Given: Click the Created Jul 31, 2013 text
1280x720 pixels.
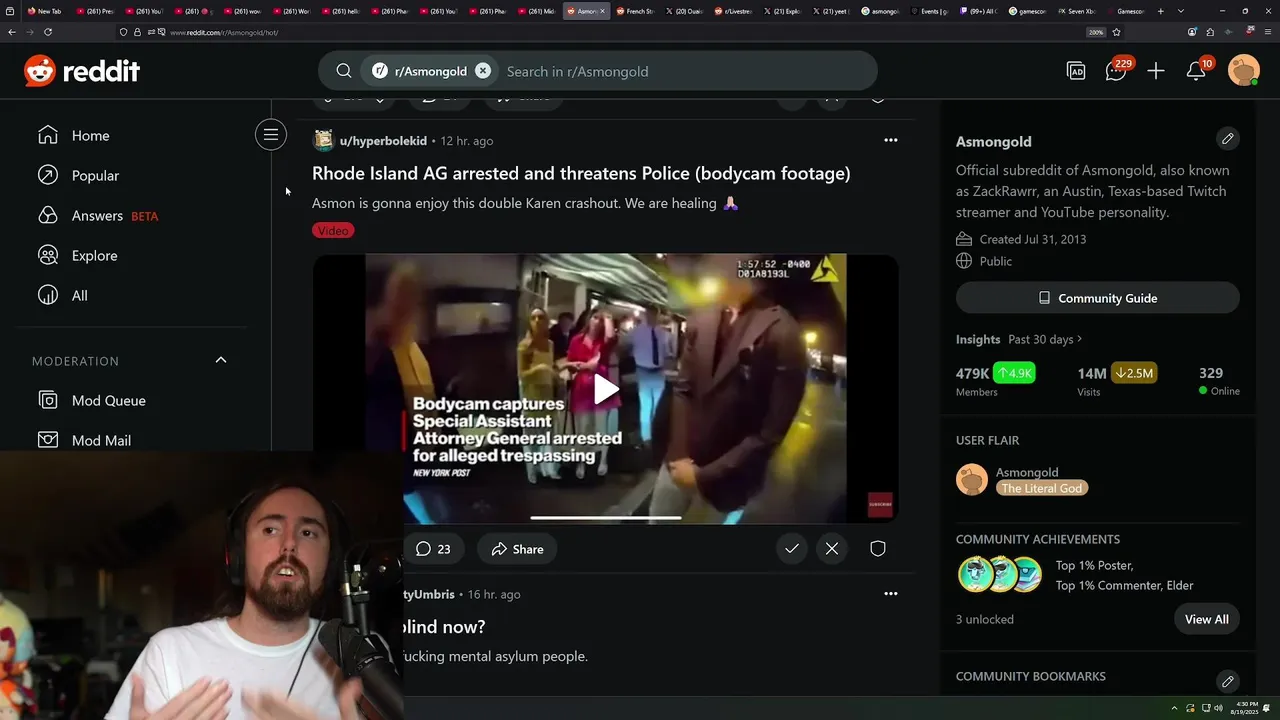Looking at the screenshot, I should point(1033,239).
